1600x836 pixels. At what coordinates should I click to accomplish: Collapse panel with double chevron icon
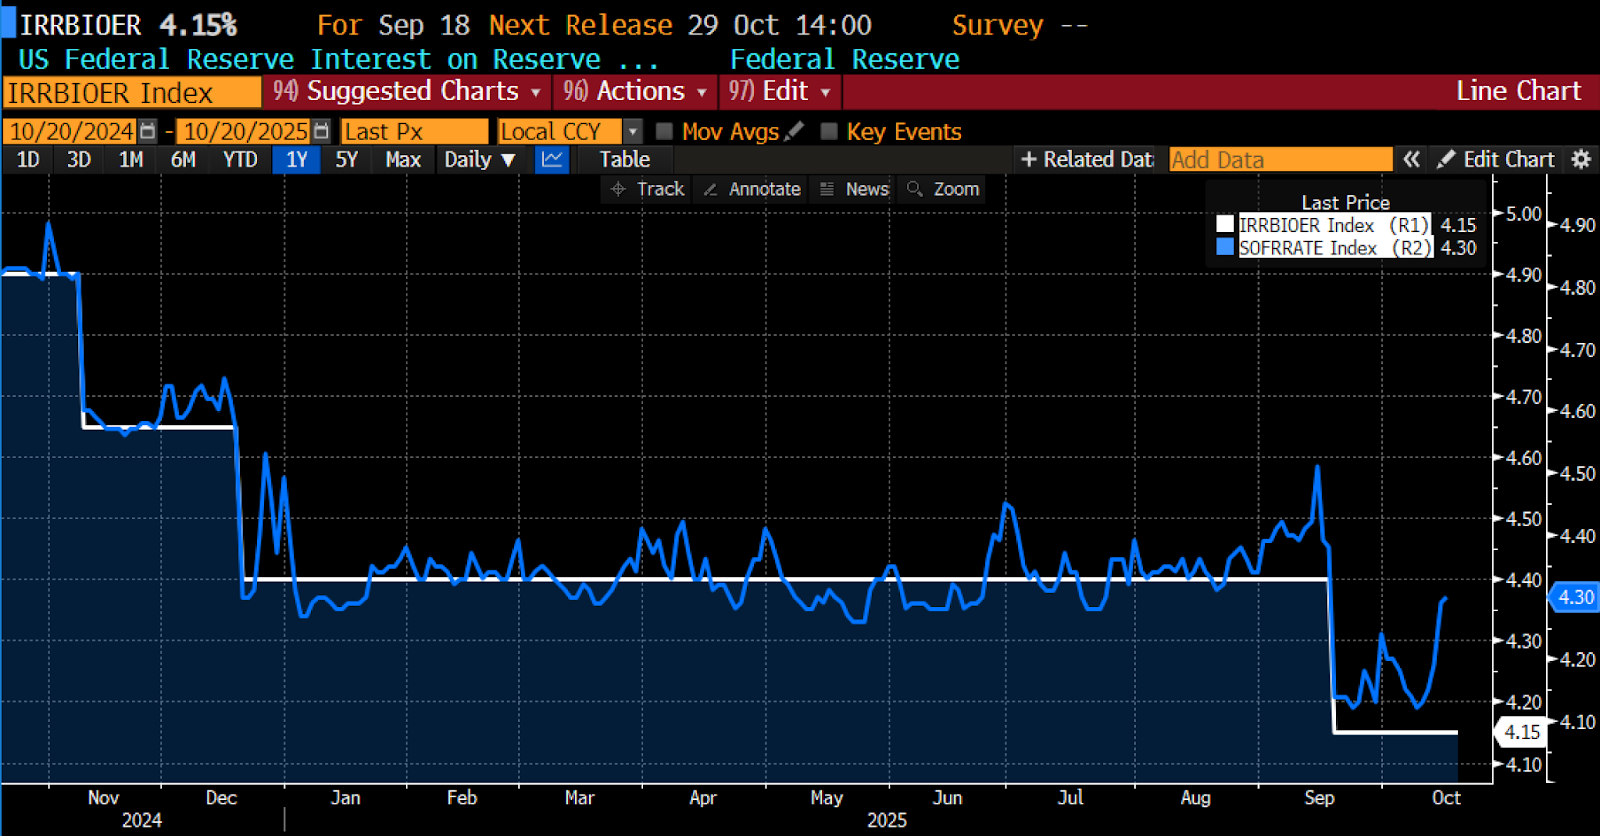[x=1411, y=160]
